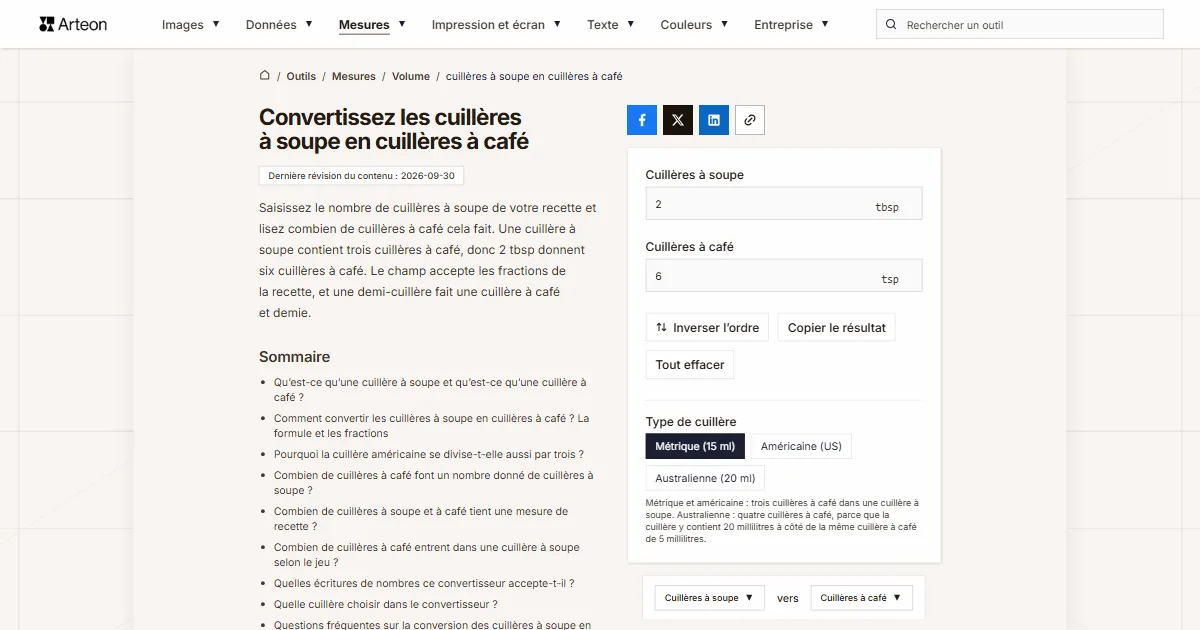
Task: Go to Mesures breadcrumb
Action: coord(354,76)
